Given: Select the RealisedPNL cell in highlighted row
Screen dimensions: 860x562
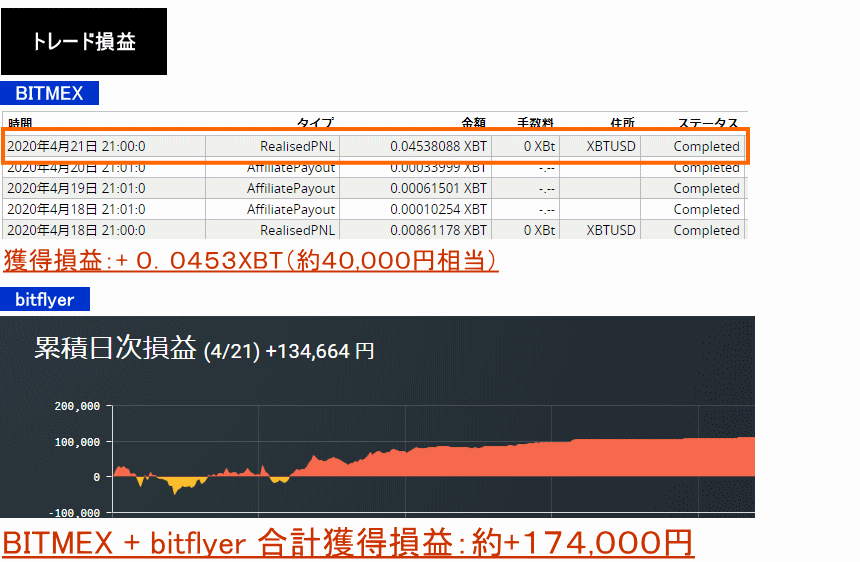Looking at the screenshot, I should [297, 146].
